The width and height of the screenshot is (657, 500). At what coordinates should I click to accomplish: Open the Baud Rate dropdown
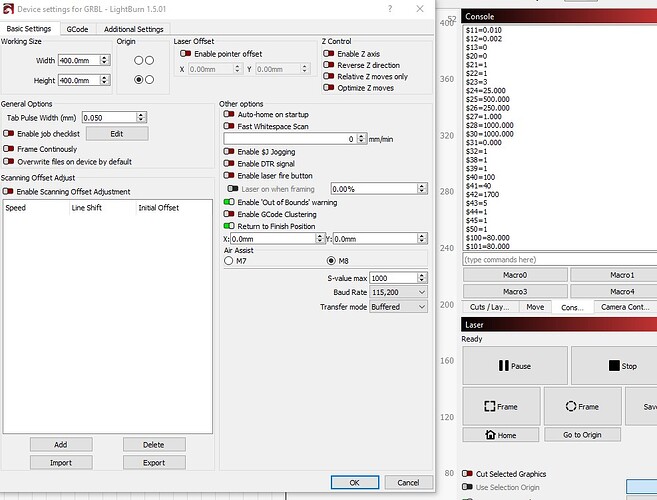click(398, 292)
